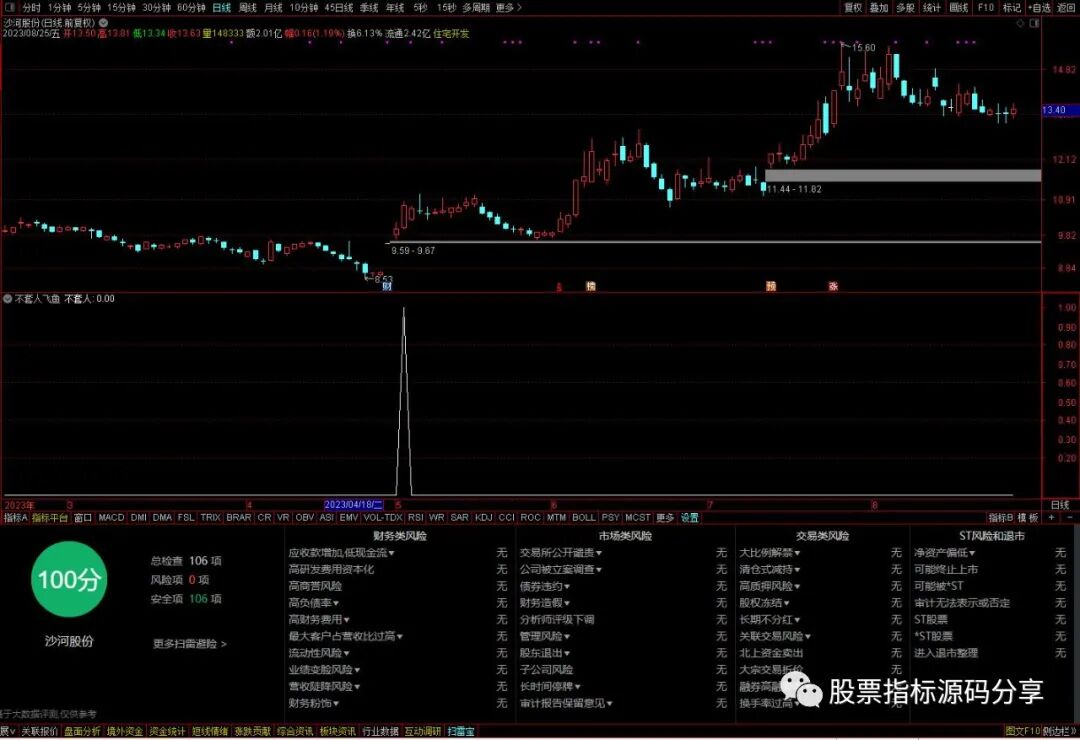The height and width of the screenshot is (740, 1080).
Task: Expand 公司被立案调查 risk item
Action: coord(561,570)
